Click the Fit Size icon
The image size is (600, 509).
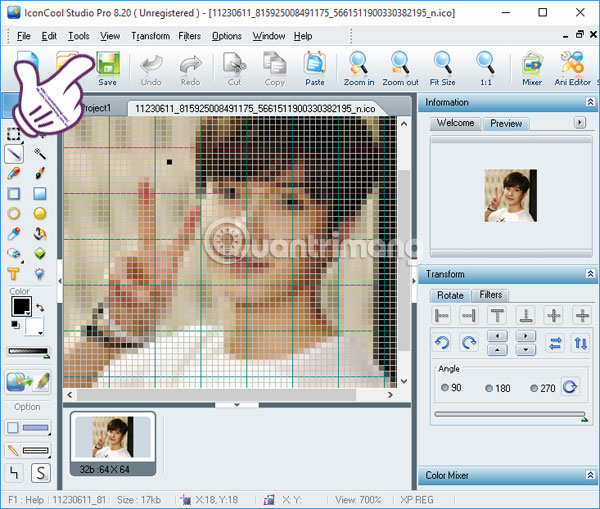(x=442, y=69)
